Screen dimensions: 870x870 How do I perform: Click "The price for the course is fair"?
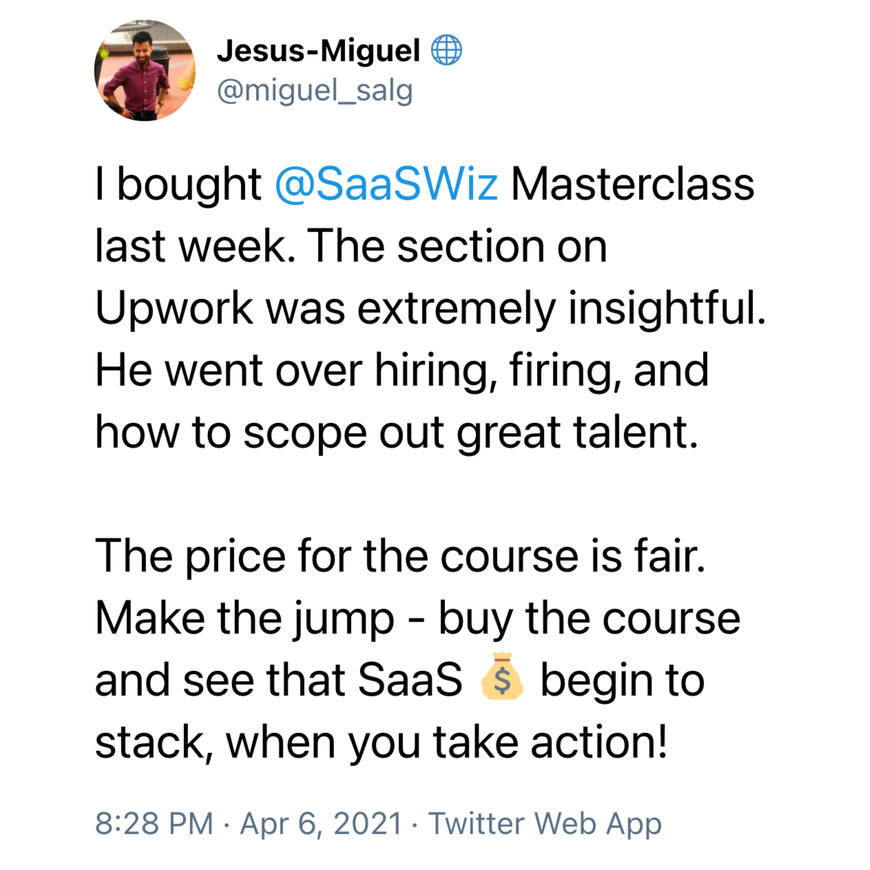(400, 557)
